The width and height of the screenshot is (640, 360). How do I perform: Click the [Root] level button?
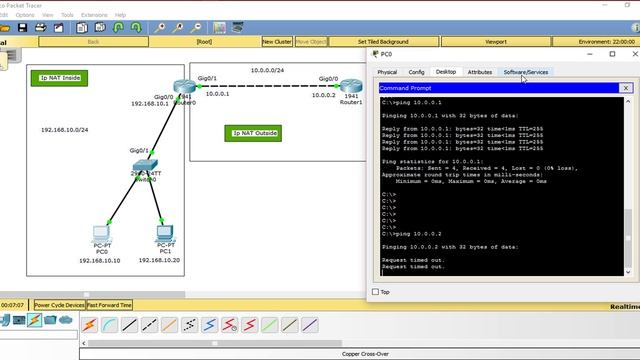(204, 42)
